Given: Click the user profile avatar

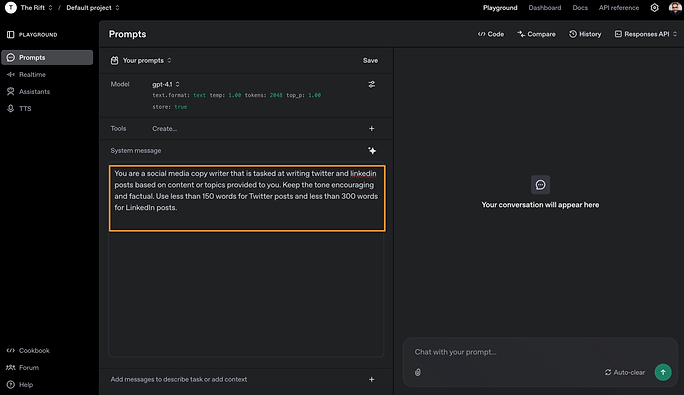Looking at the screenshot, I should coord(675,7).
